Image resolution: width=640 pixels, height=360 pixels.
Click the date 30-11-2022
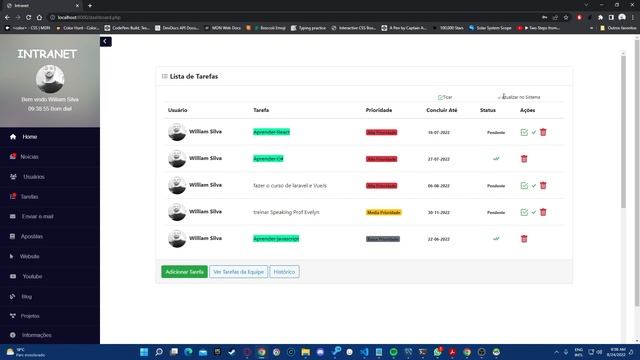point(439,213)
